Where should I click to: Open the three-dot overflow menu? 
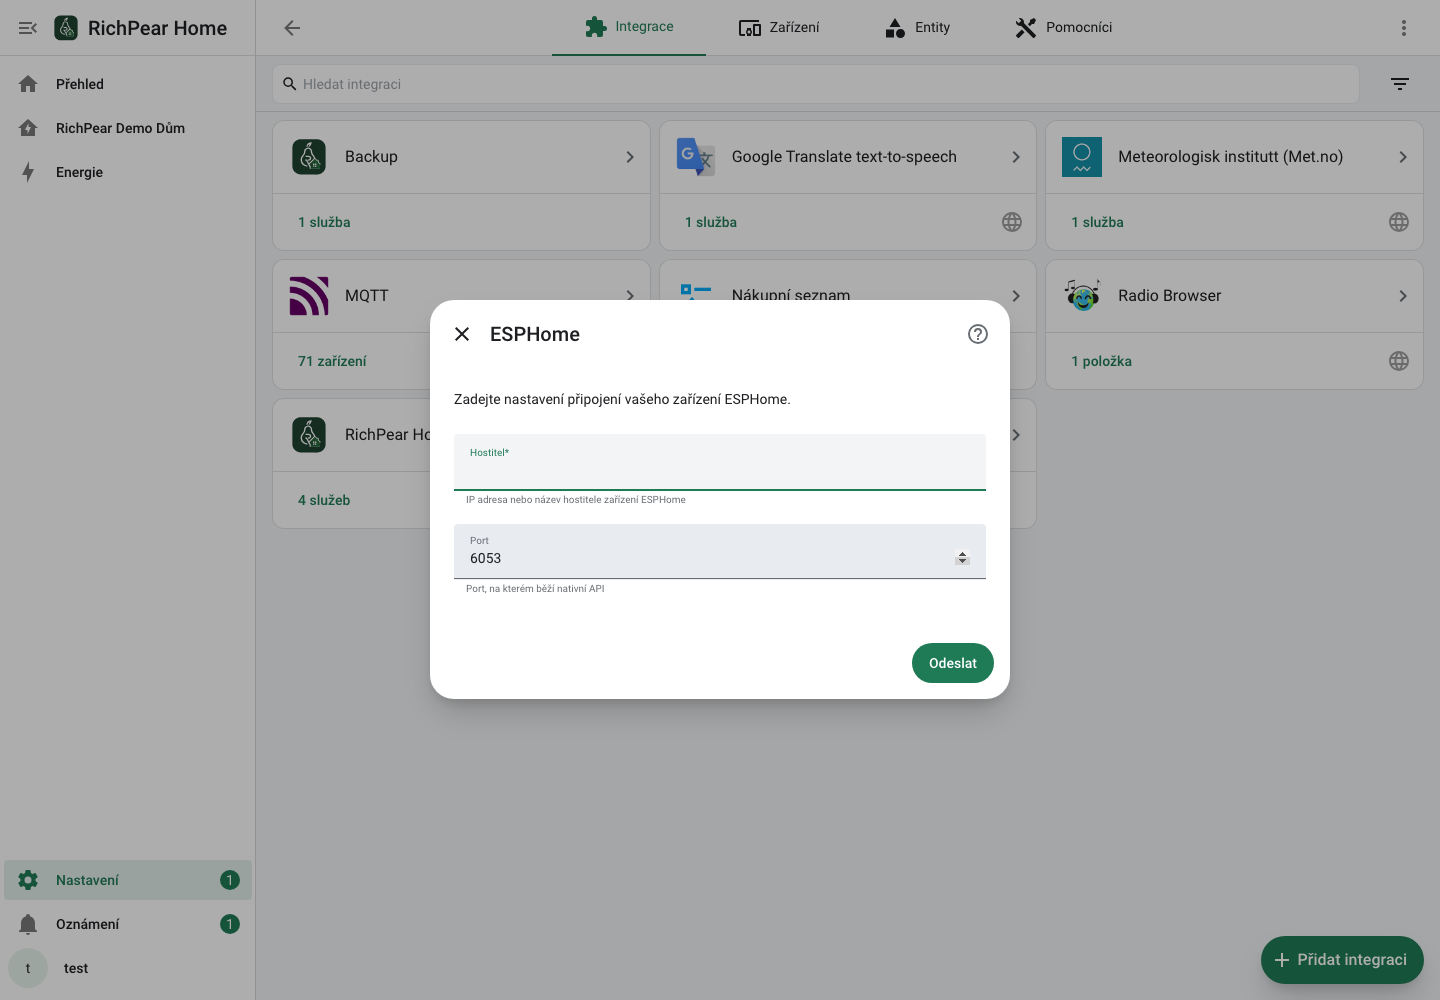1404,28
